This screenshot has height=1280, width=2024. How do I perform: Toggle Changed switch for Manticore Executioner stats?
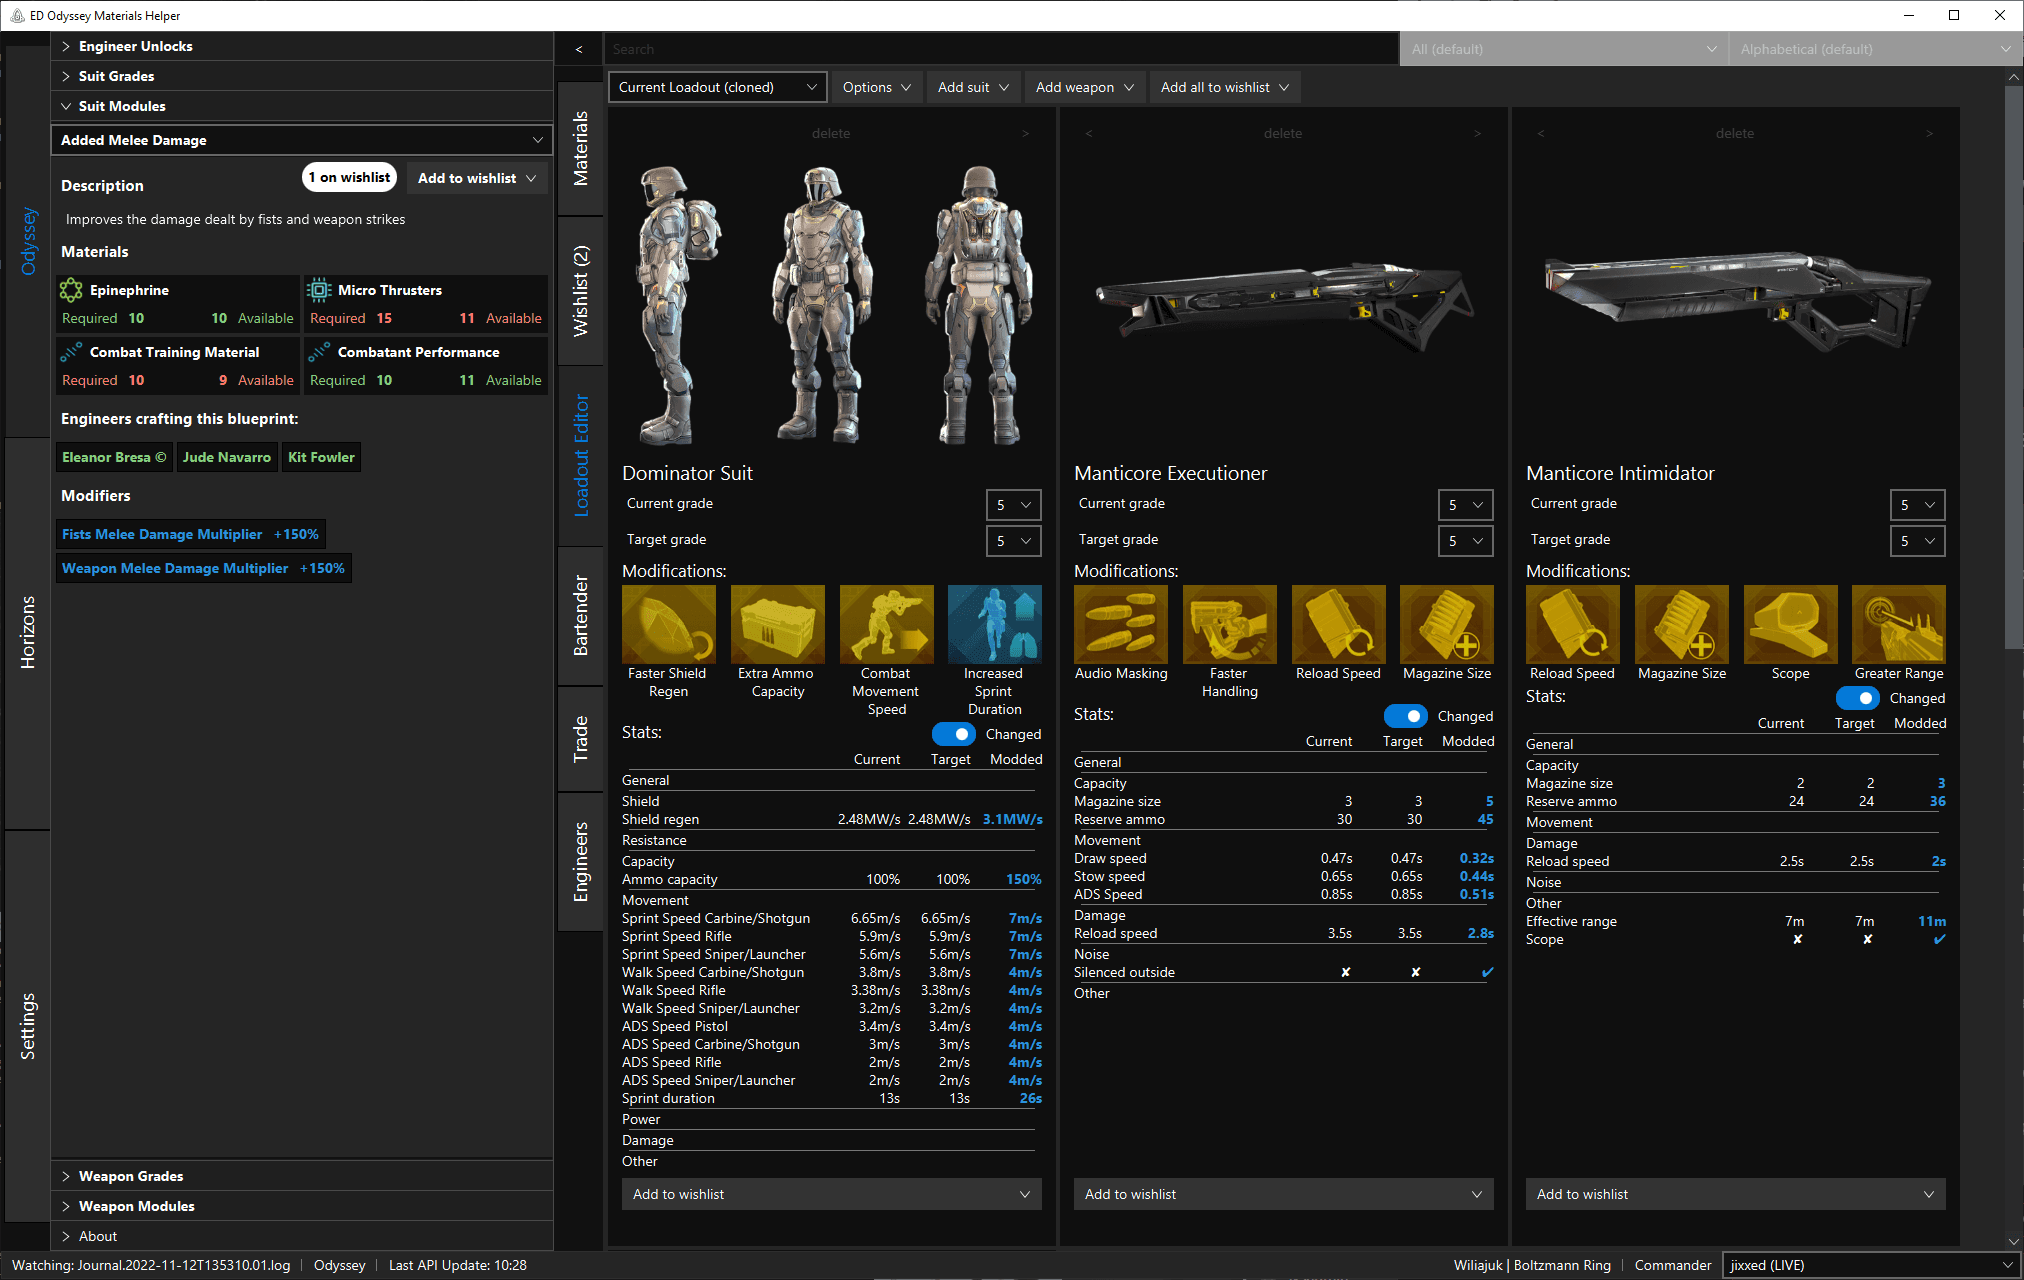1405,716
